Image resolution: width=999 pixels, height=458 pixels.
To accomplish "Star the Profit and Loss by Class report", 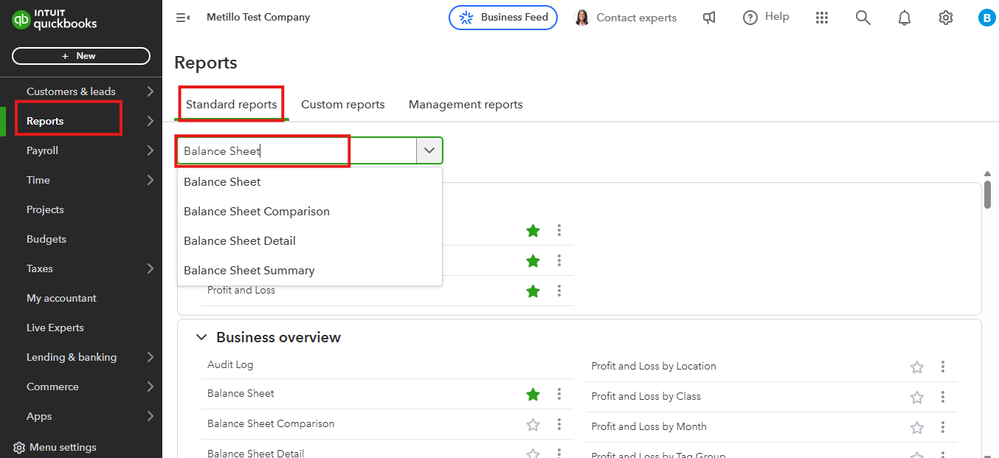I will [x=917, y=397].
